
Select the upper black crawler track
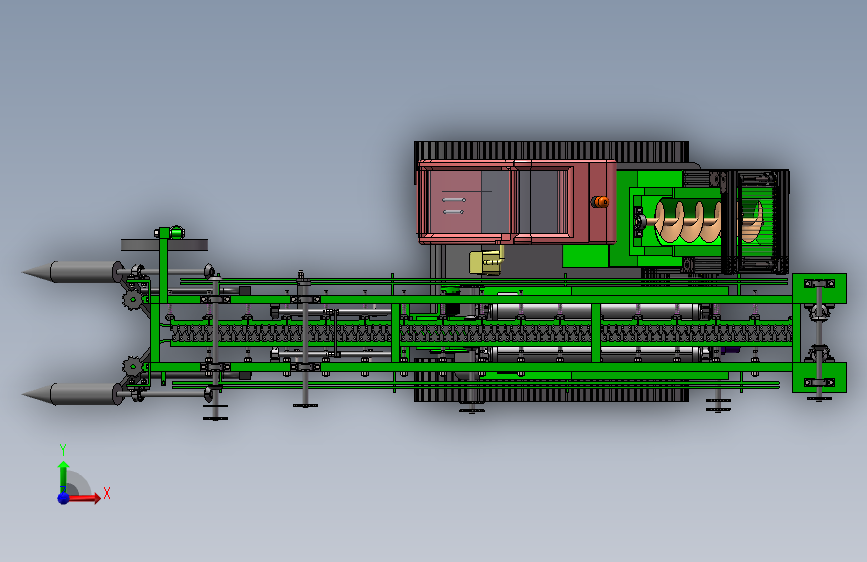[551, 150]
